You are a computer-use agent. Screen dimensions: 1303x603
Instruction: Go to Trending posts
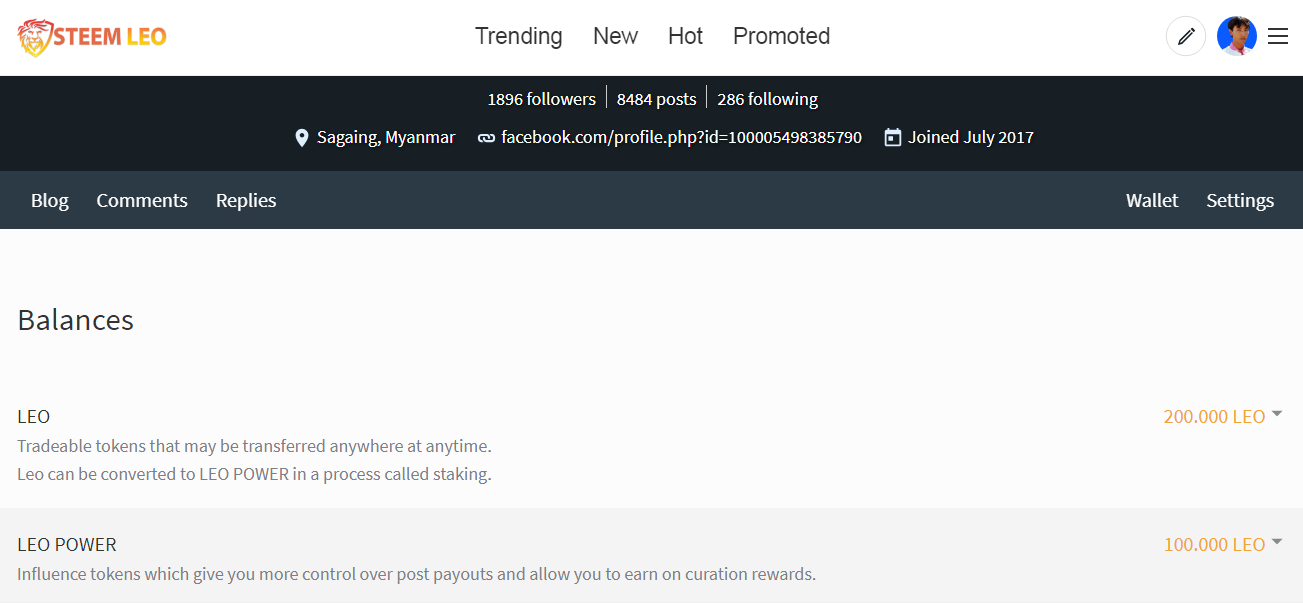[x=519, y=36]
